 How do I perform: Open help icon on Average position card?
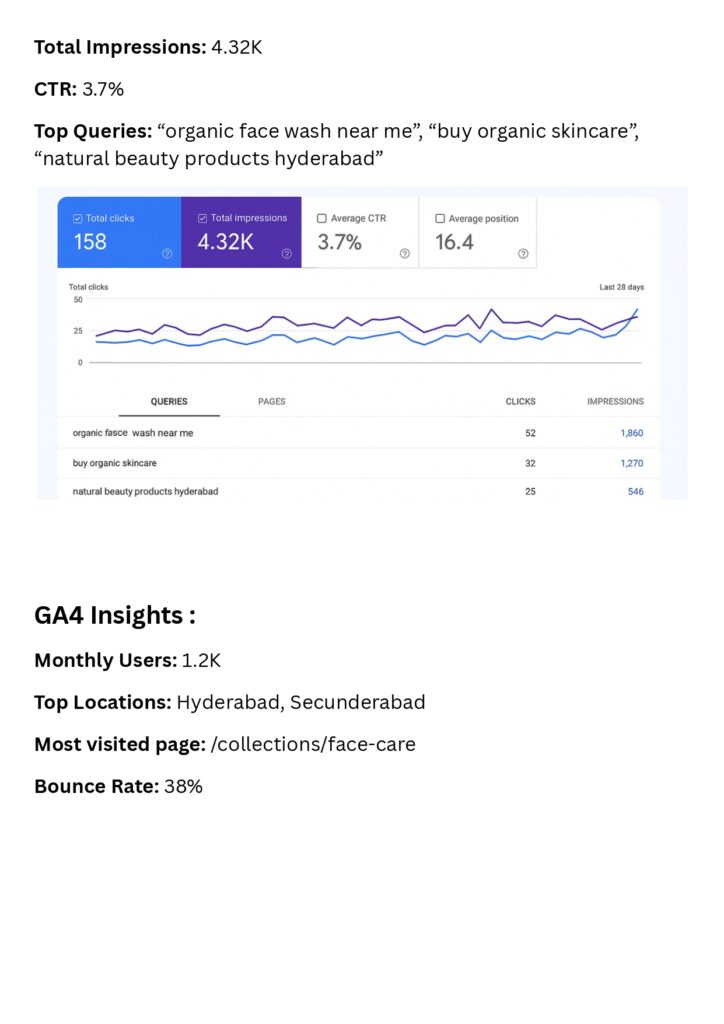tap(522, 254)
